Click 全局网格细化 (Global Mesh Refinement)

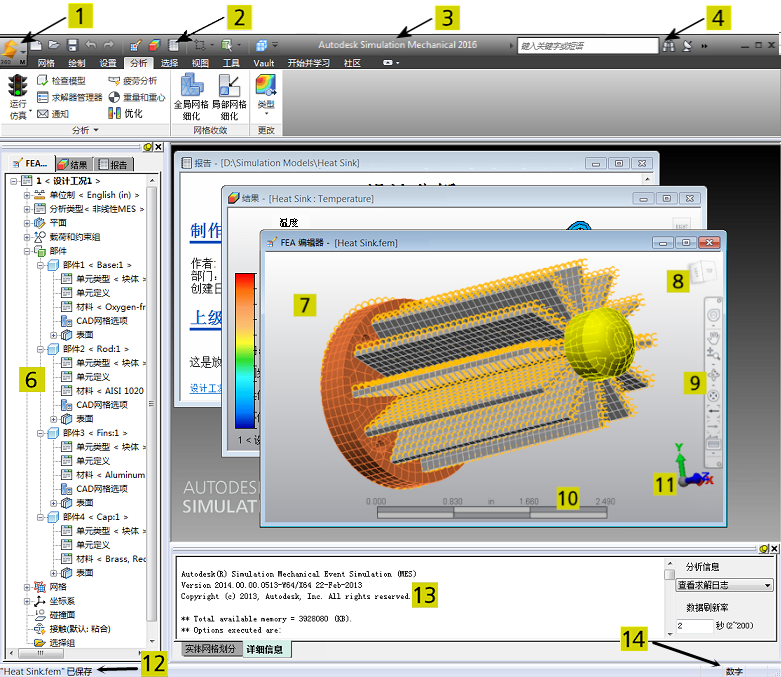coord(191,97)
